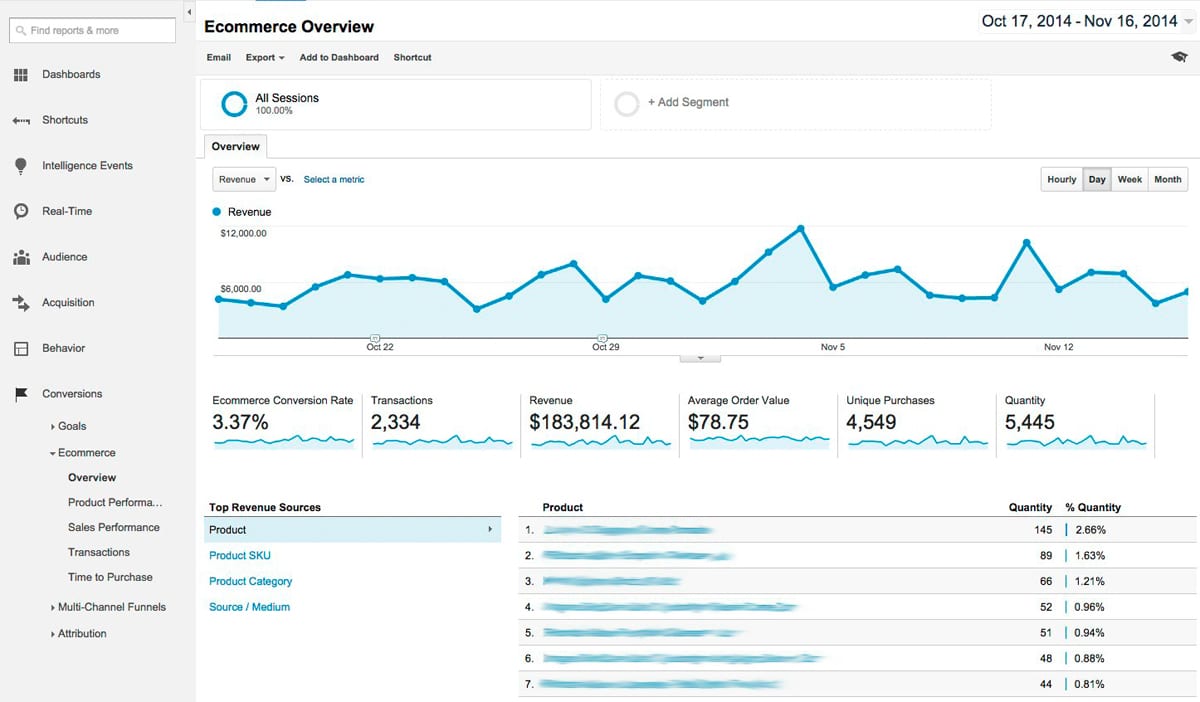1200x702 pixels.
Task: Open the Audience section icon
Action: pos(22,257)
